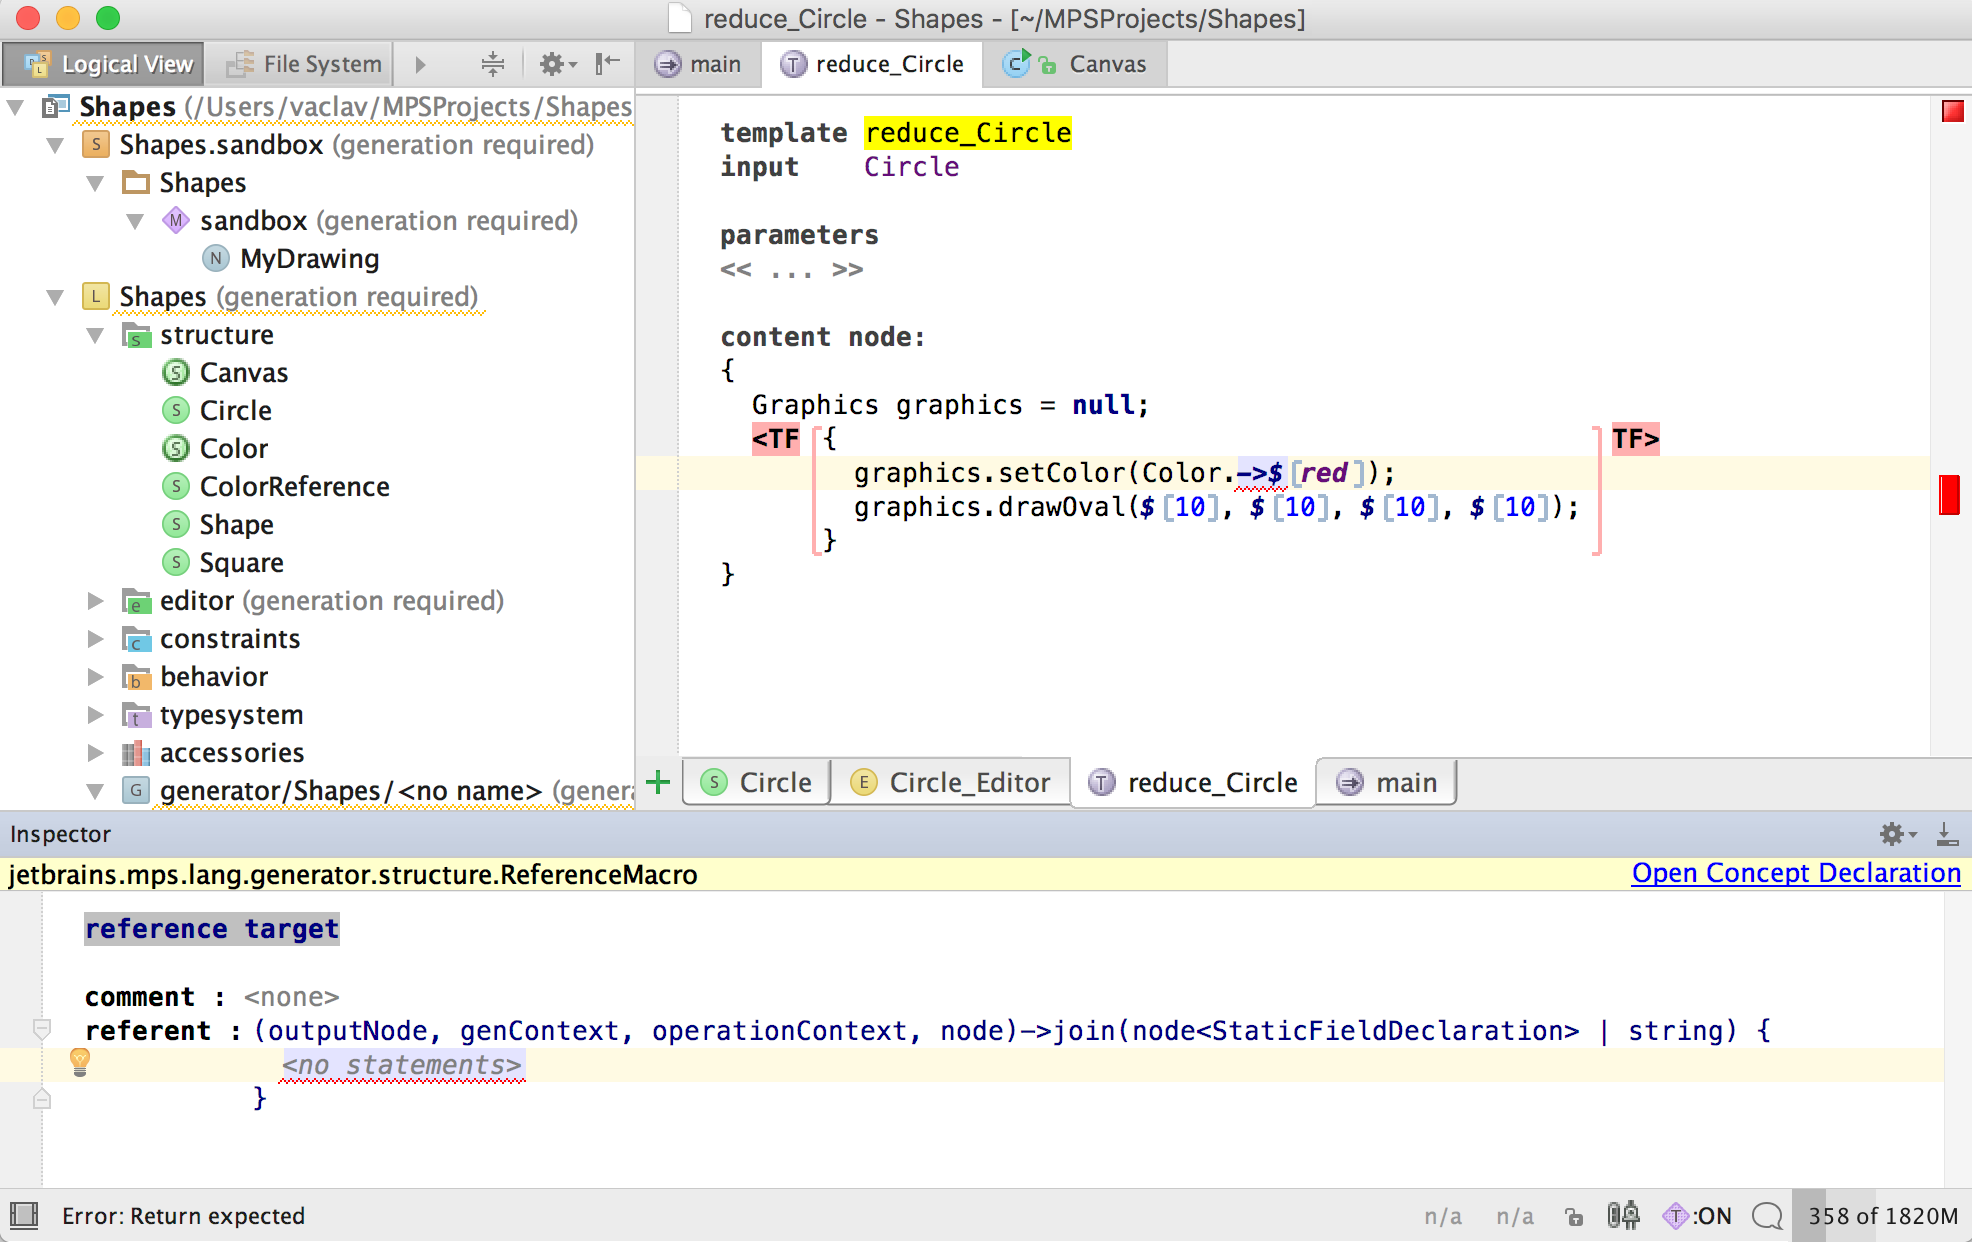Select the Circle_Editor bottom tab
Viewport: 1972px width, 1242px height.
[x=950, y=782]
